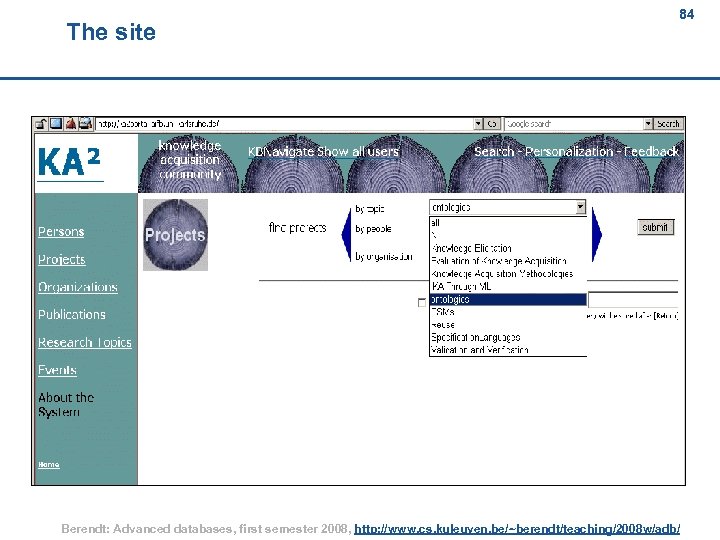Click the 'find projects' text
The height and width of the screenshot is (540, 720).
(298, 228)
